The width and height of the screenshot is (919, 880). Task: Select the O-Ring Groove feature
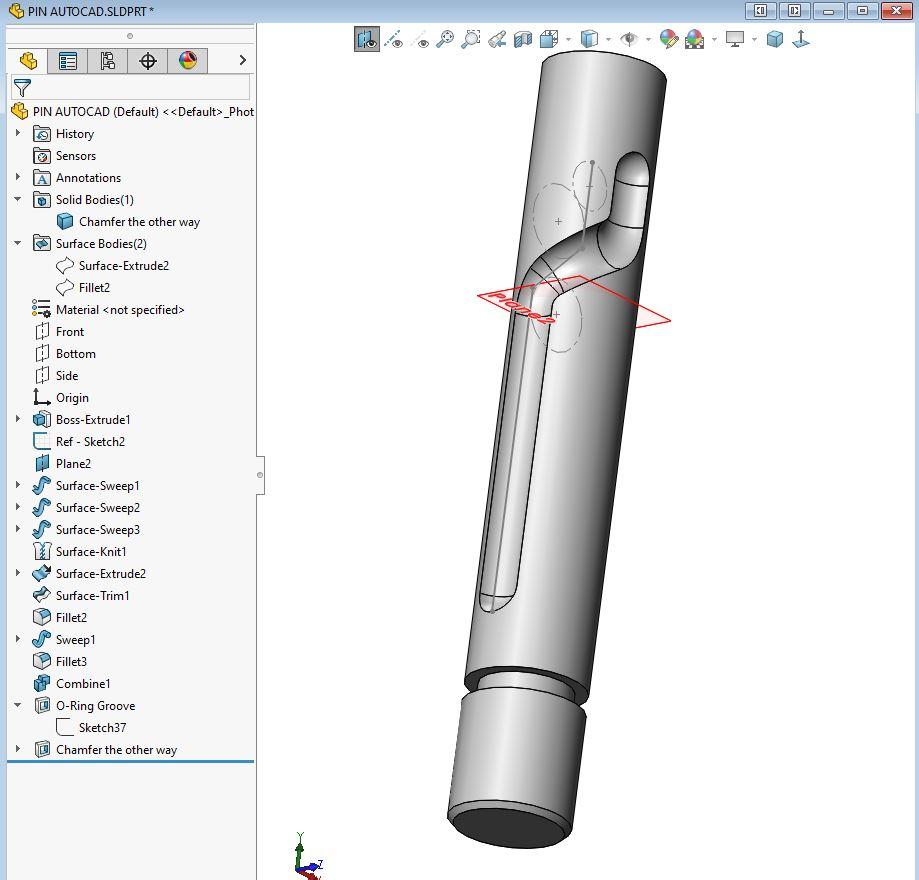tap(95, 705)
